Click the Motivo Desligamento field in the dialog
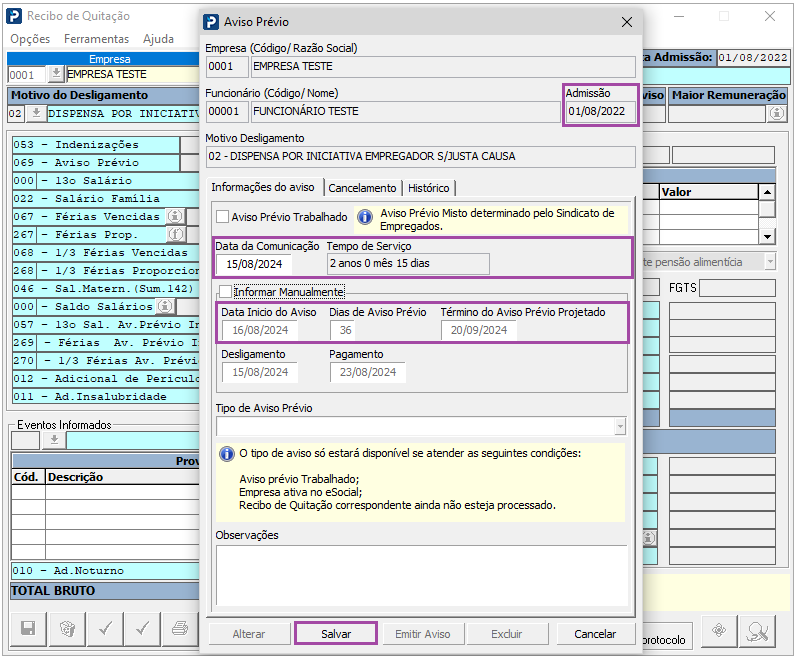 pos(420,157)
